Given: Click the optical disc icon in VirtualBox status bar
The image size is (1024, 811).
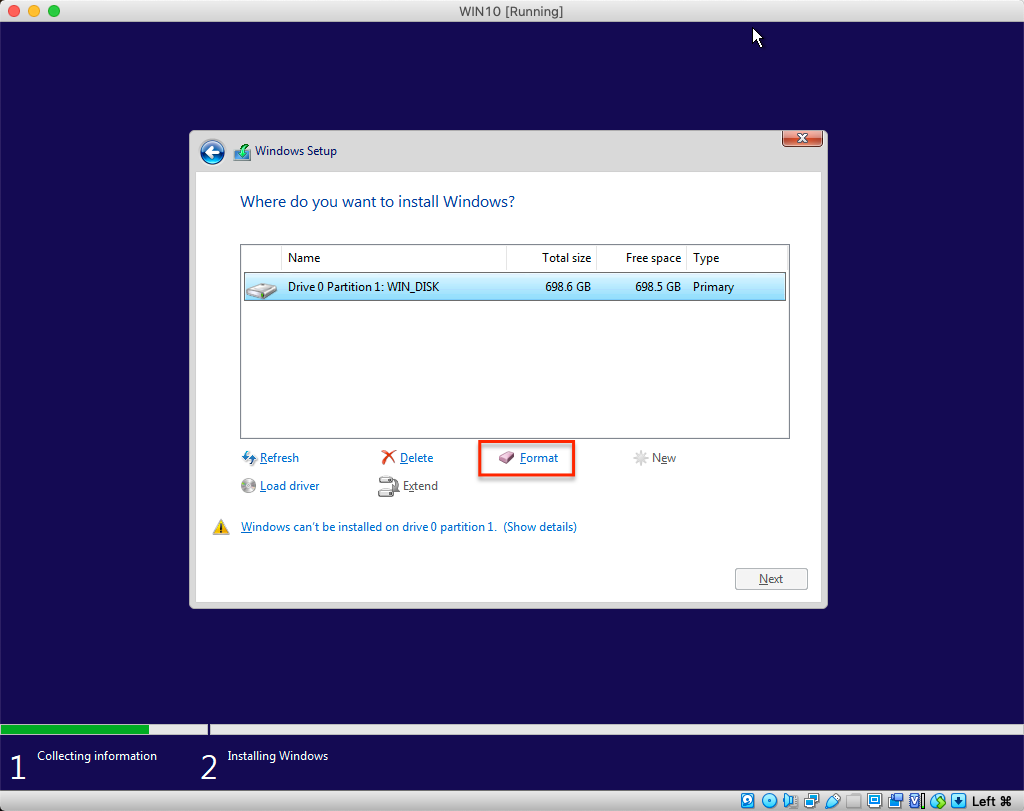Looking at the screenshot, I should pyautogui.click(x=769, y=801).
